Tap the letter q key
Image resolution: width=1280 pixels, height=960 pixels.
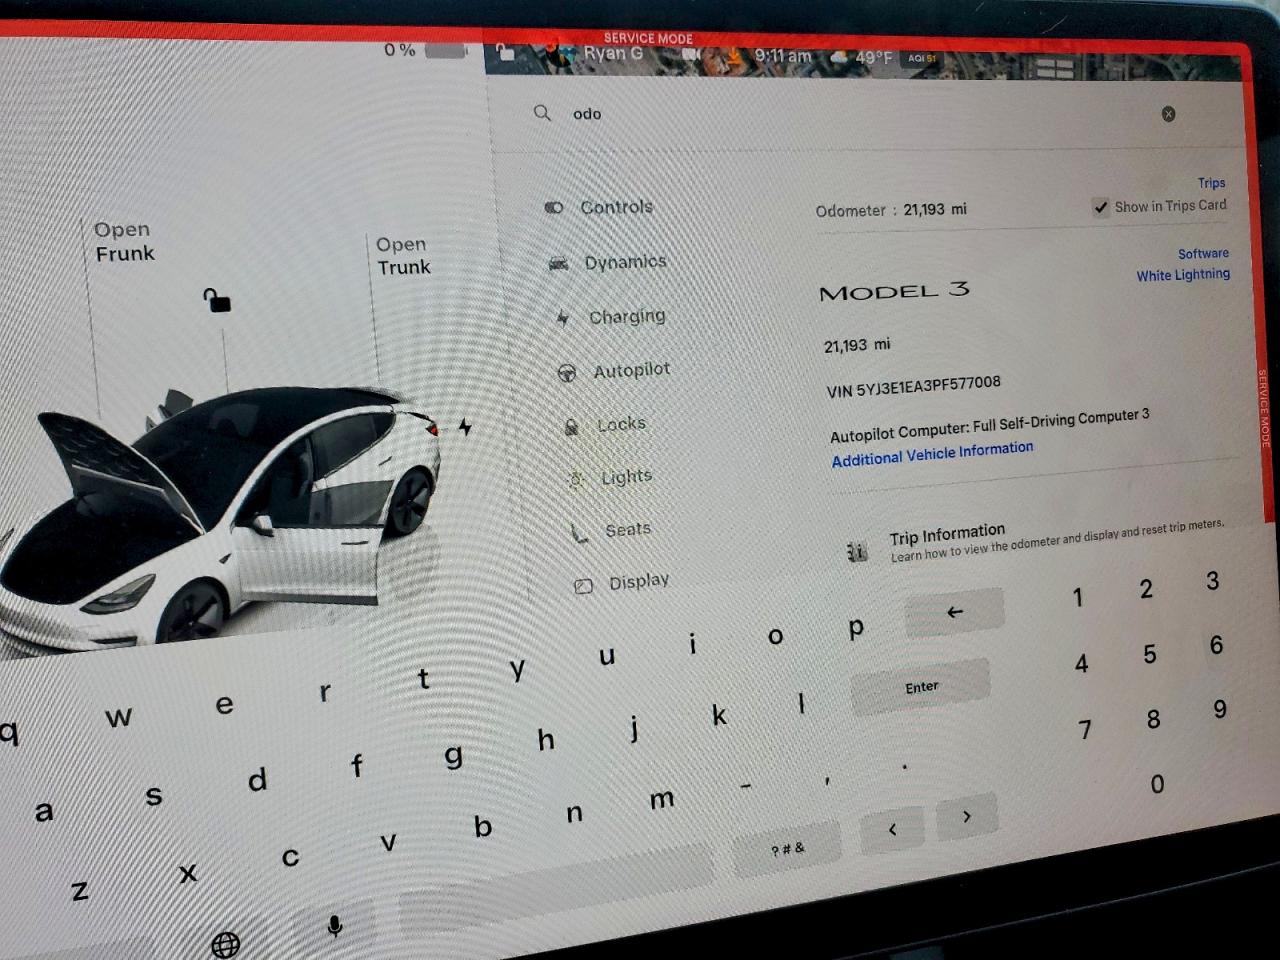tap(9, 733)
